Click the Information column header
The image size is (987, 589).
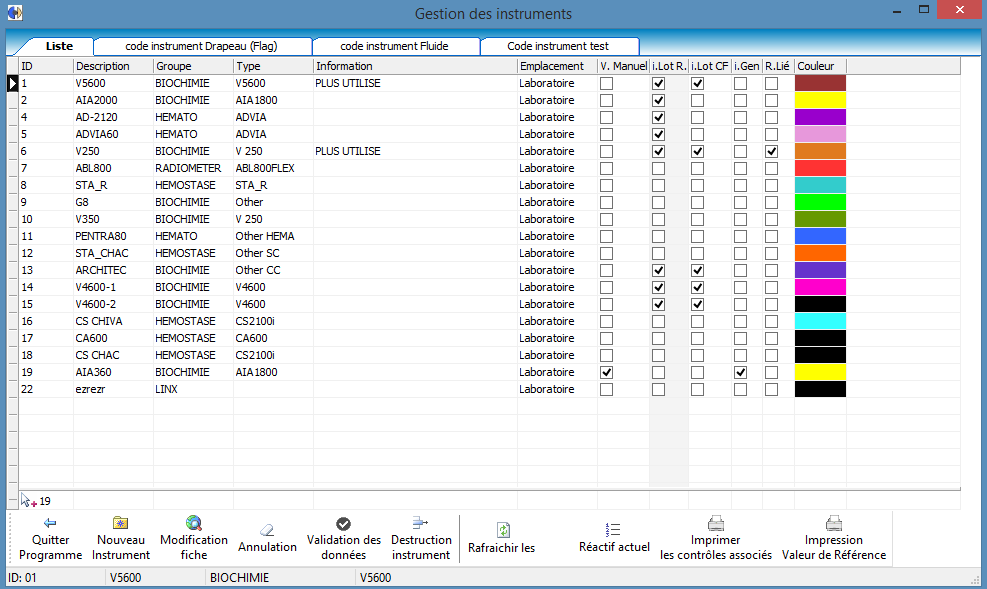415,66
